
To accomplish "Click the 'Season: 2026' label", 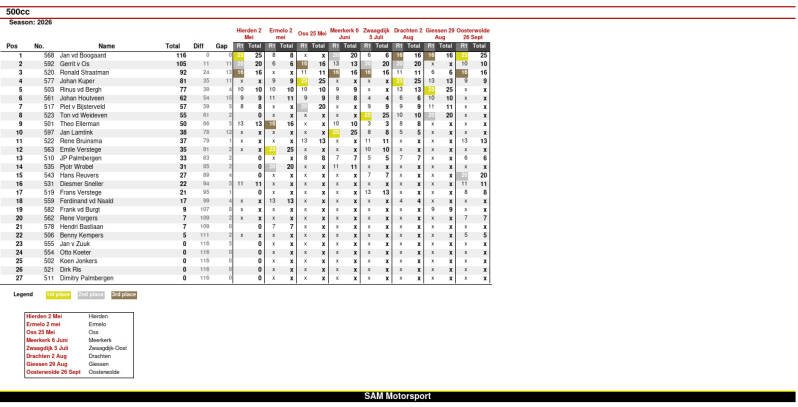I will (31, 22).
